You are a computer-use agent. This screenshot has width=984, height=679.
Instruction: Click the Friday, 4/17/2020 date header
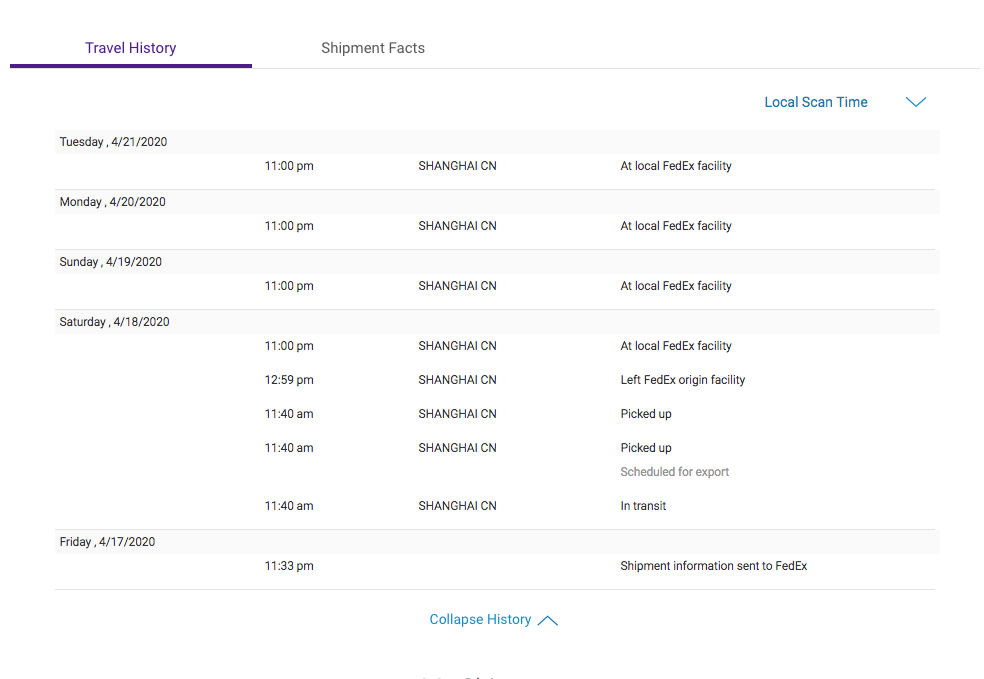tap(497, 542)
